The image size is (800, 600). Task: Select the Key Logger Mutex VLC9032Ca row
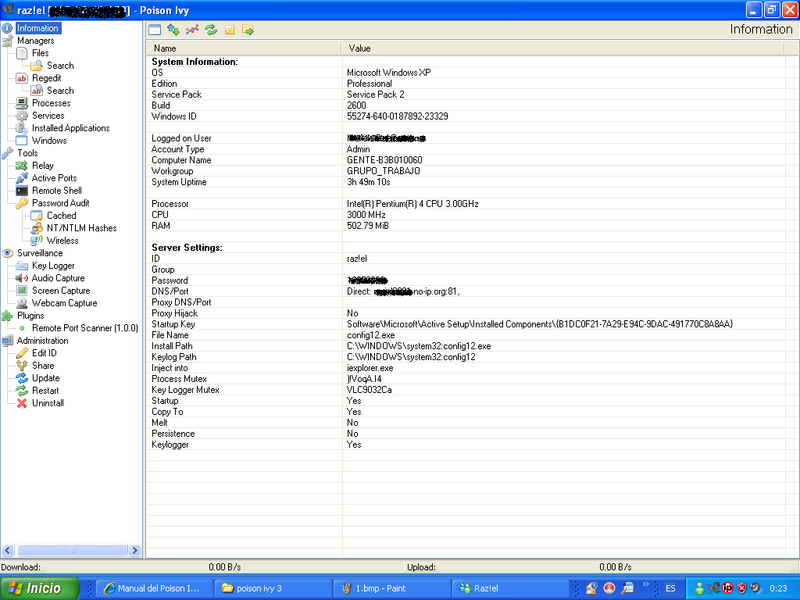coord(465,390)
